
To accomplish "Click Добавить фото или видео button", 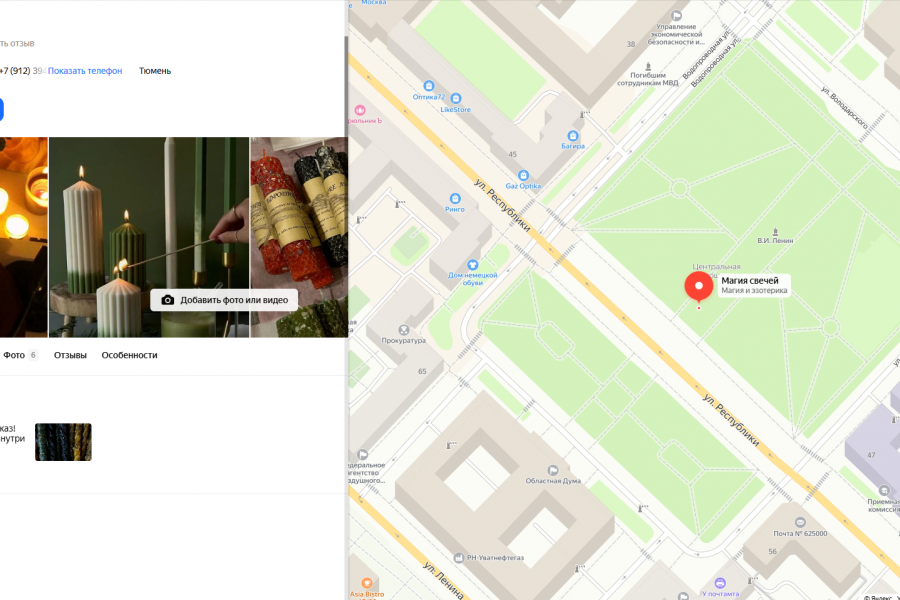I will 224,300.
